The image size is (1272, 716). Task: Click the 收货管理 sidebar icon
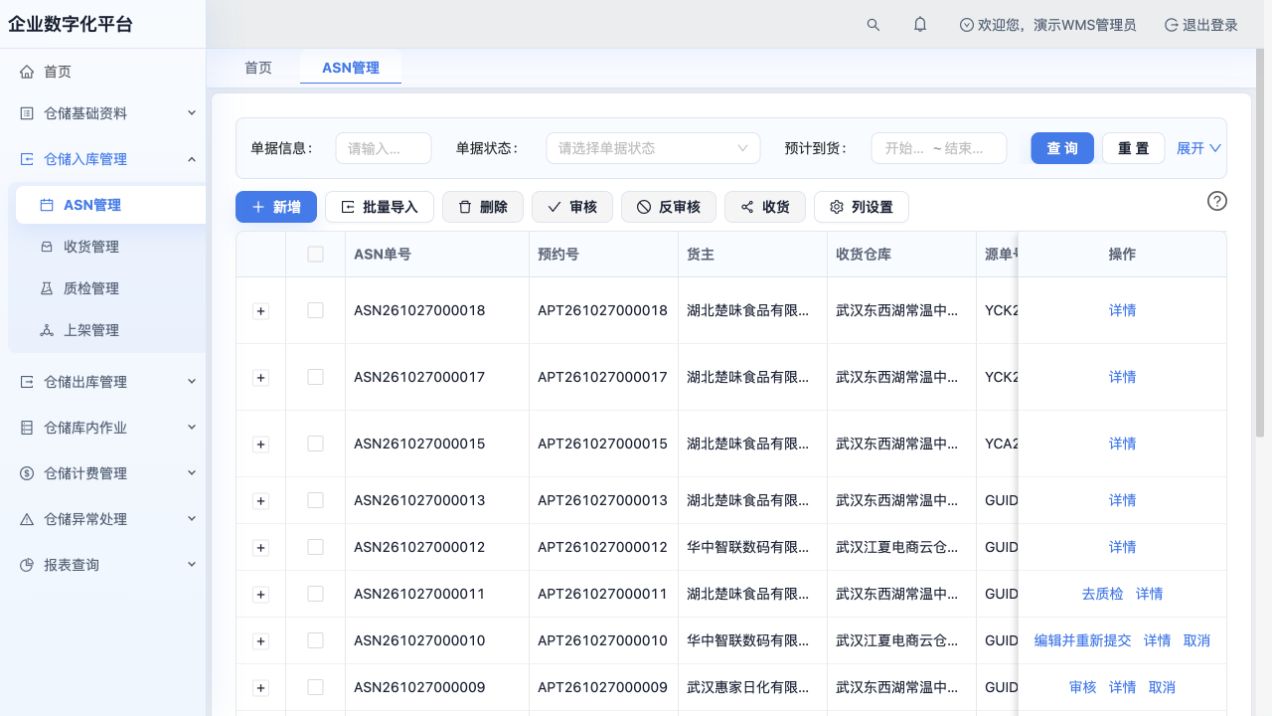click(46, 247)
